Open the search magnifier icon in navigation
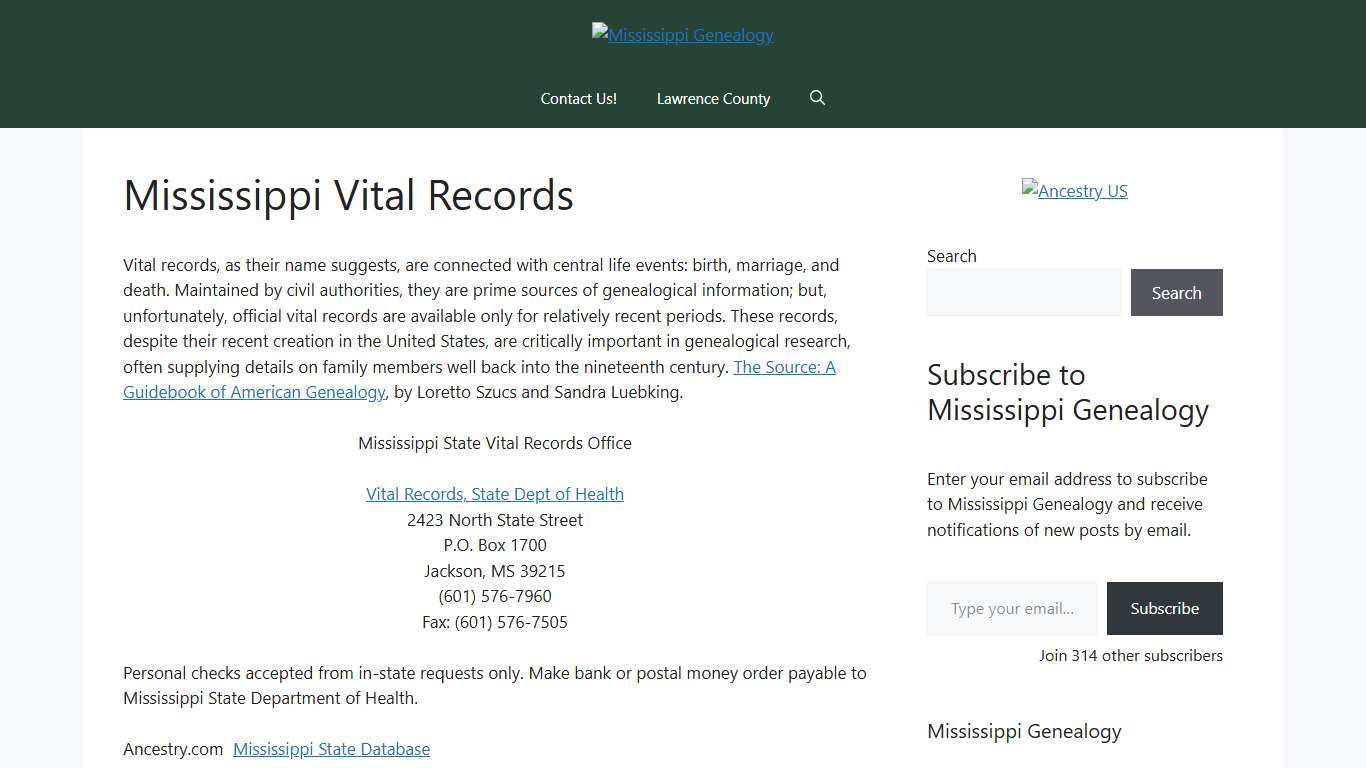 [x=817, y=98]
